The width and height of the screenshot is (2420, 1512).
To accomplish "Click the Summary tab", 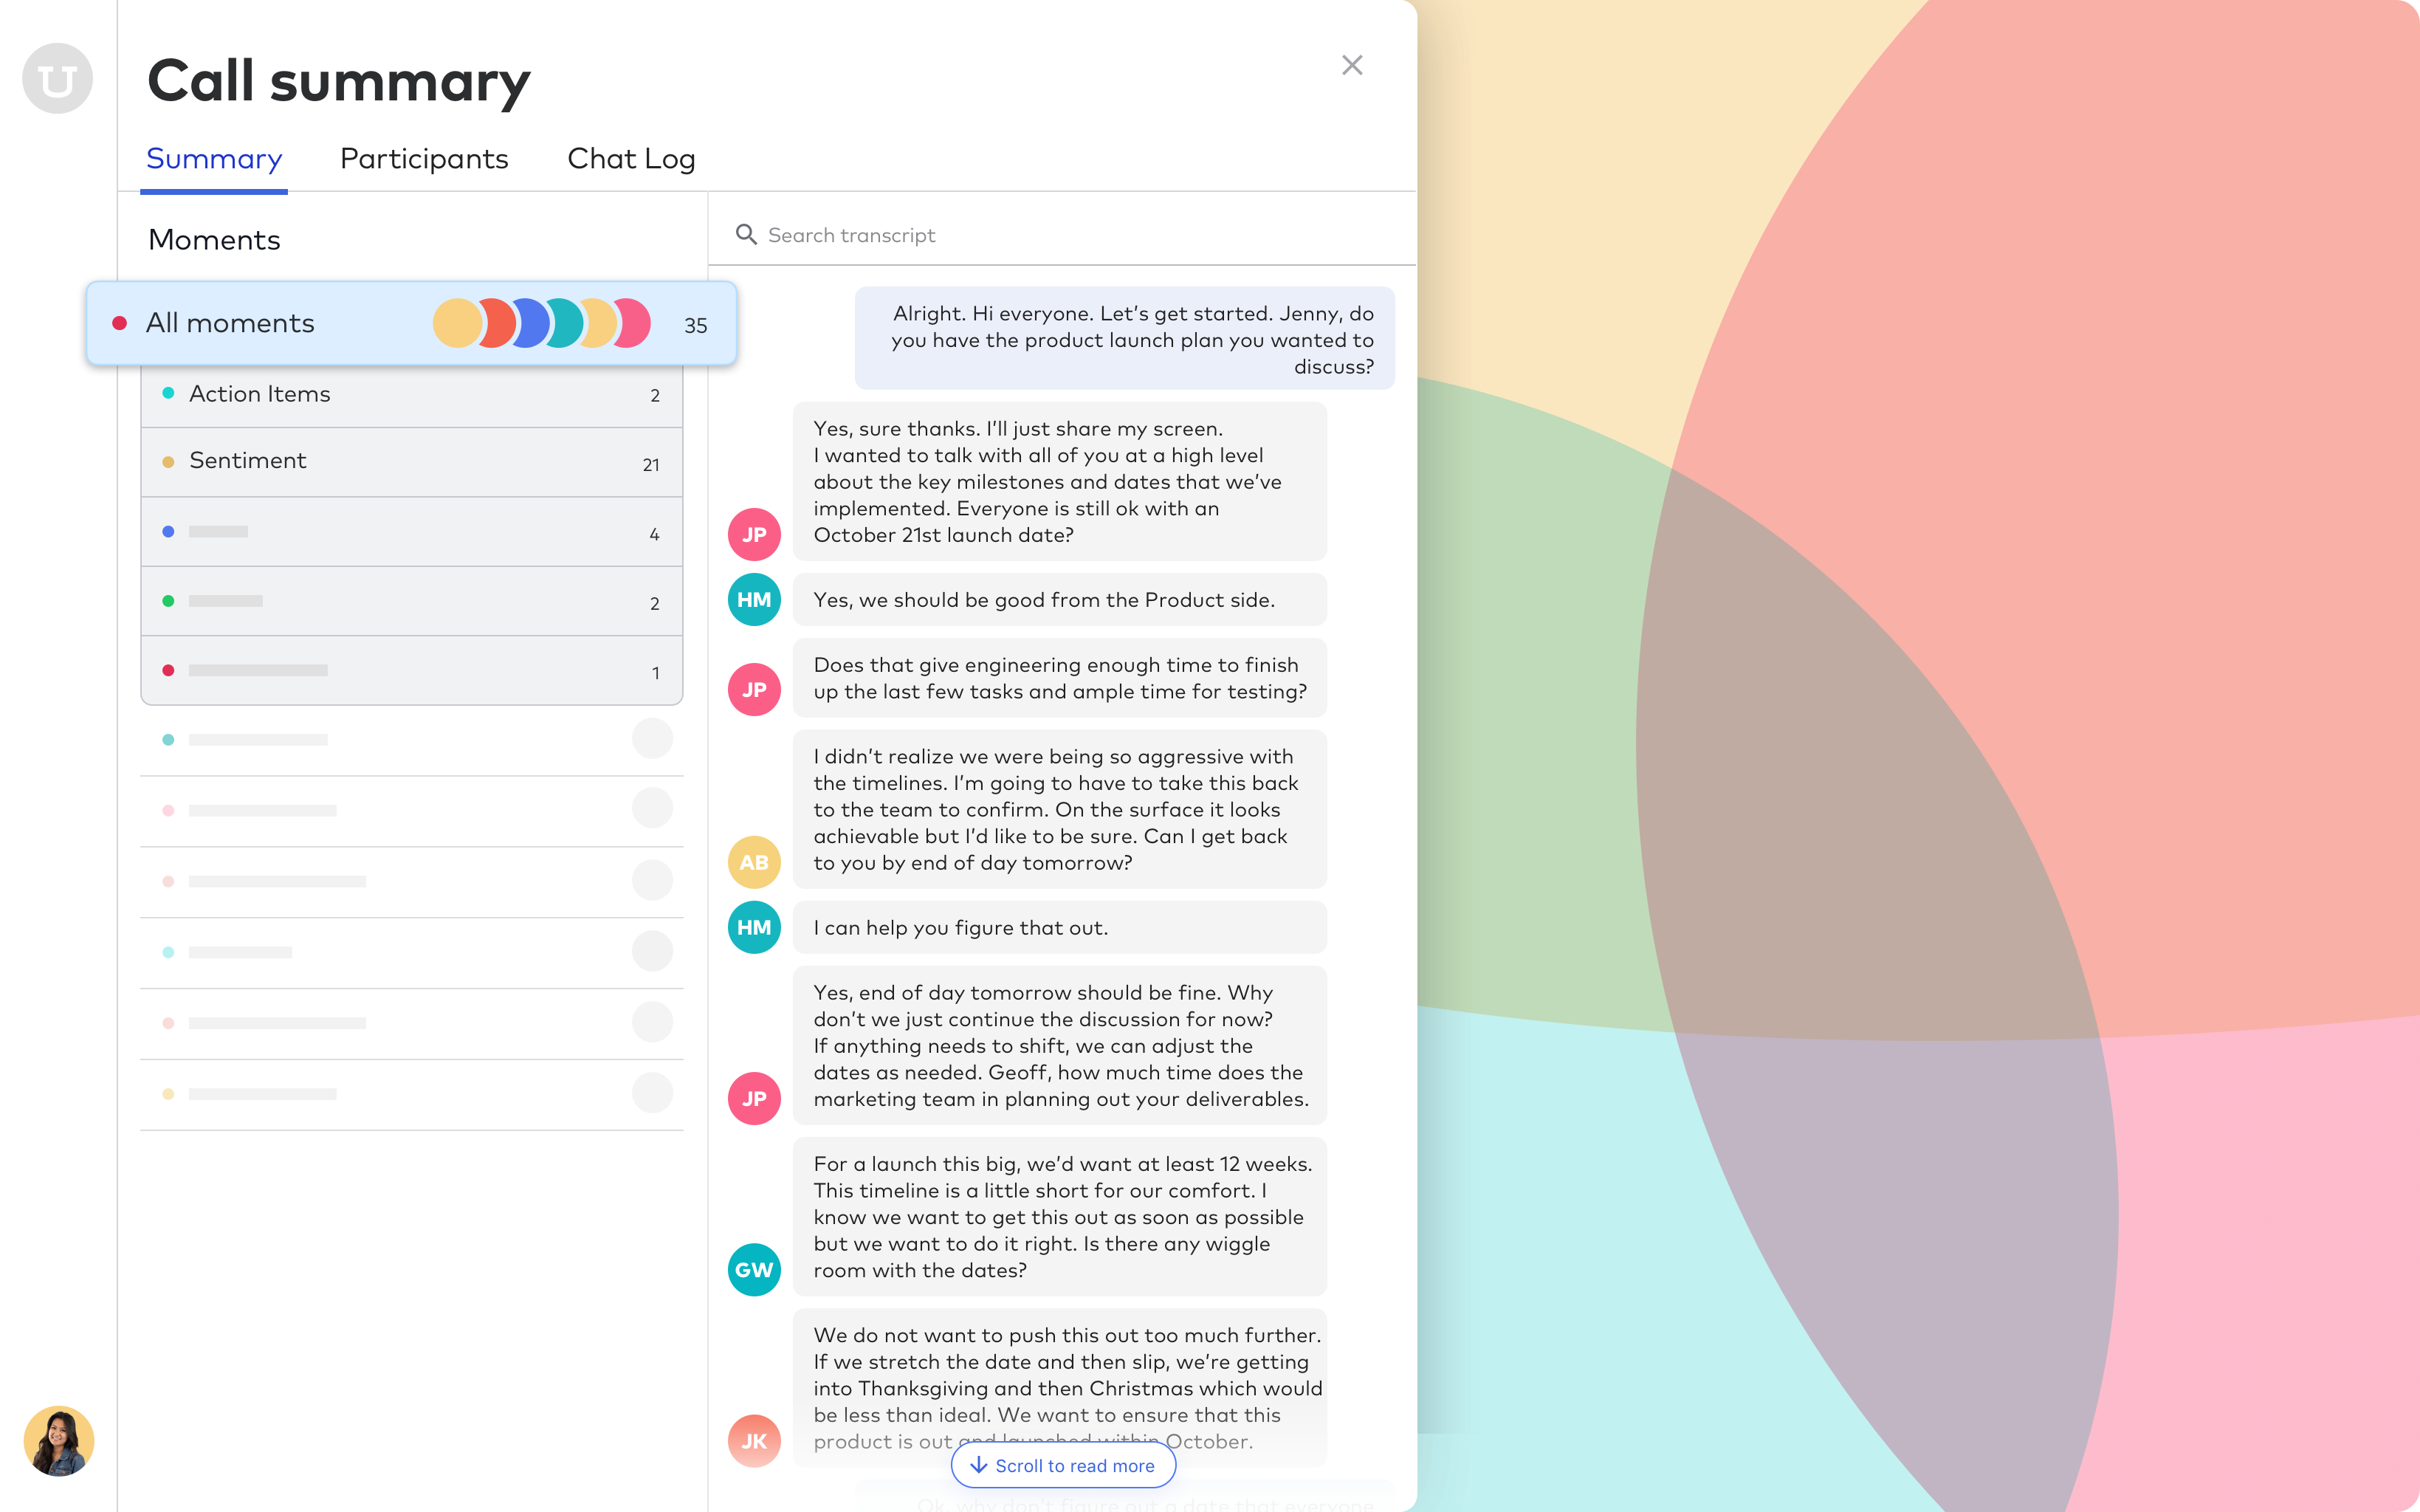I will (x=214, y=159).
